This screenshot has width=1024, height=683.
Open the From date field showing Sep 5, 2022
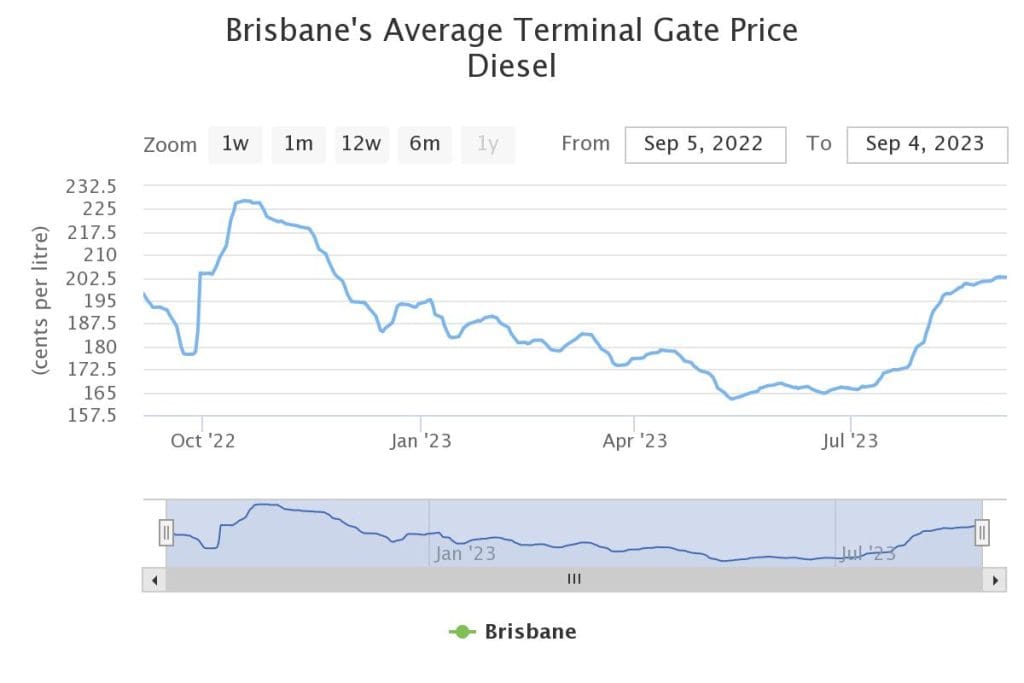705,144
